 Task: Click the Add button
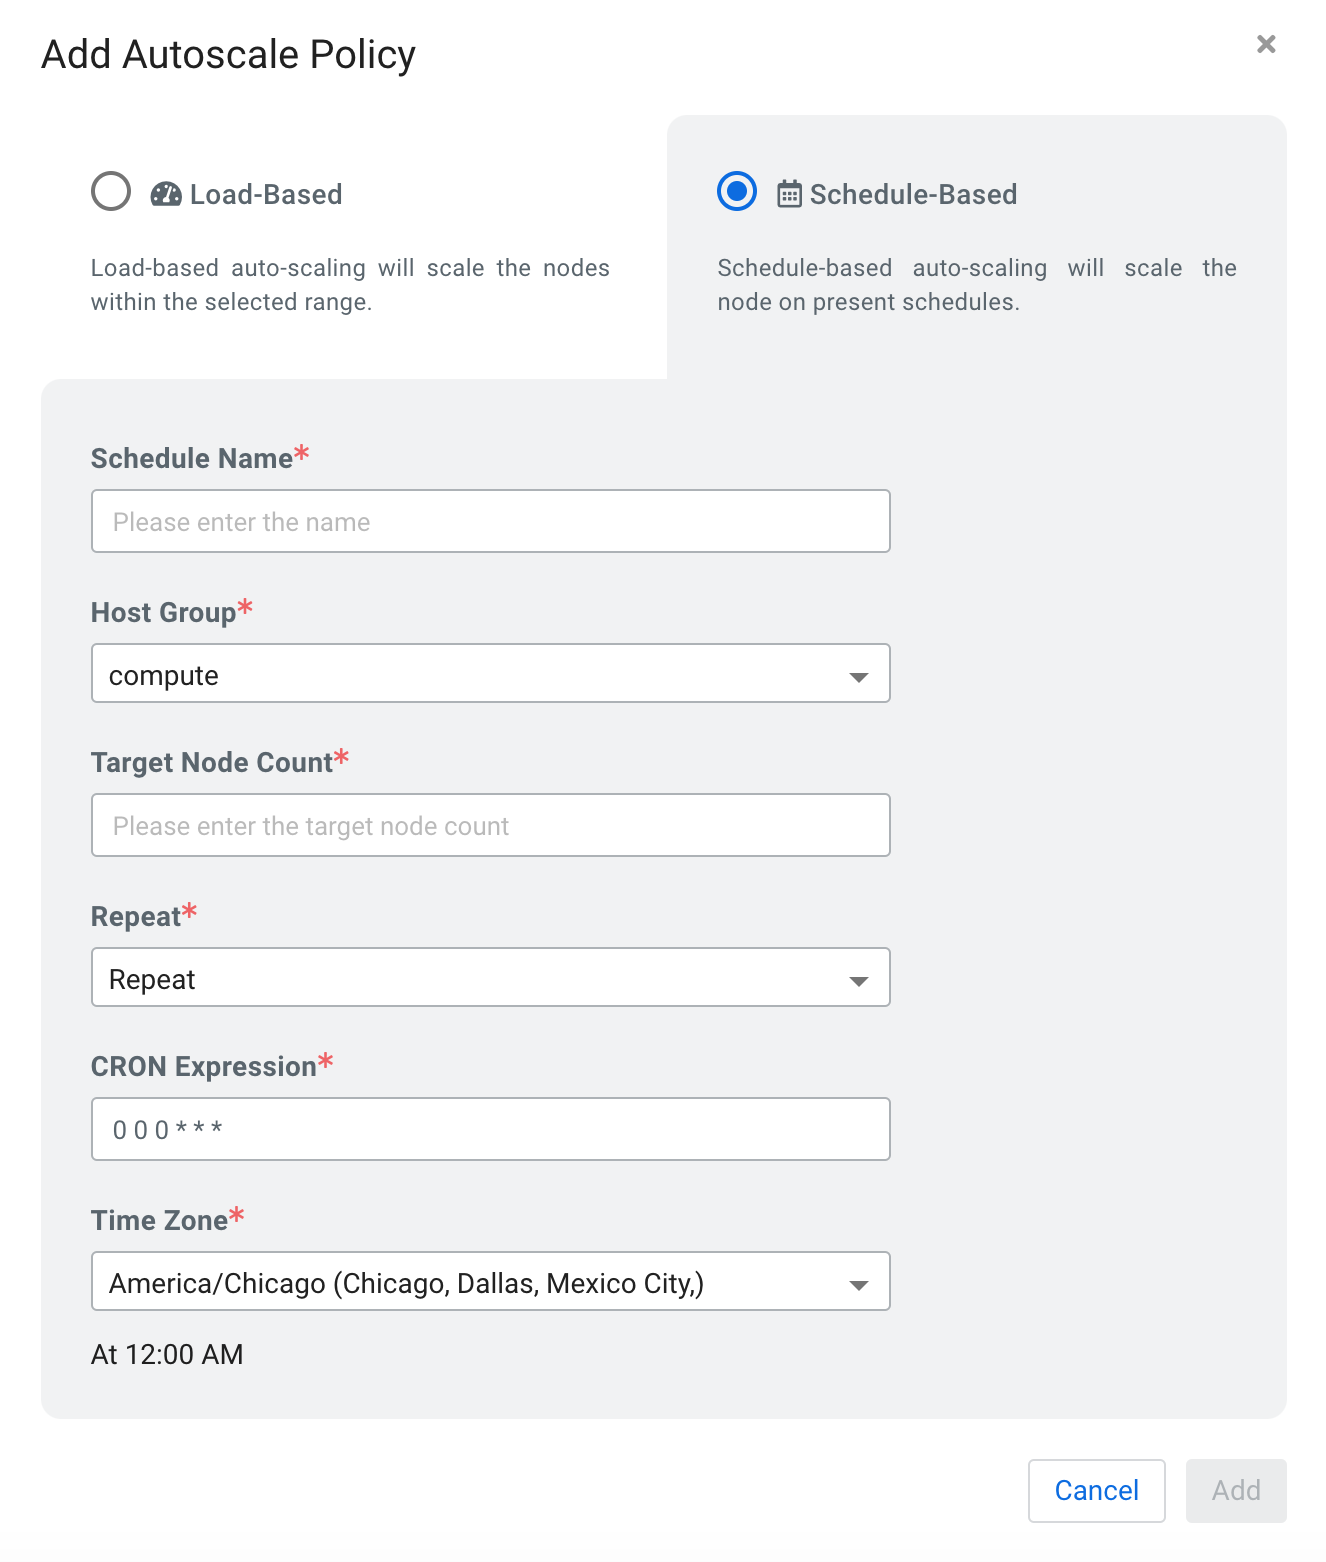[x=1236, y=1490]
